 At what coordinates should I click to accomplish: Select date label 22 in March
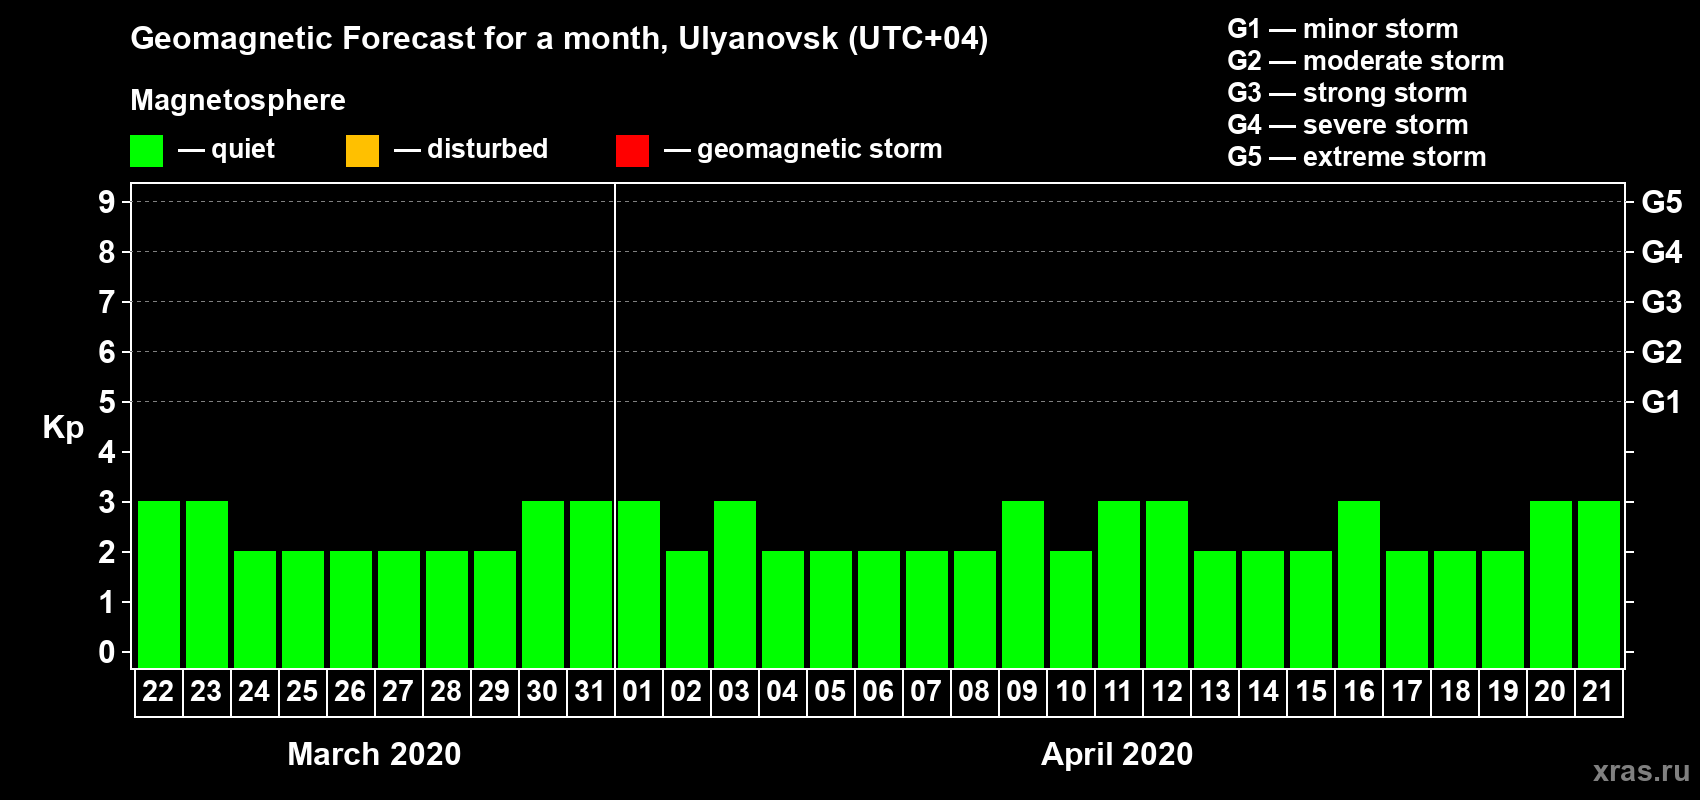click(x=158, y=691)
